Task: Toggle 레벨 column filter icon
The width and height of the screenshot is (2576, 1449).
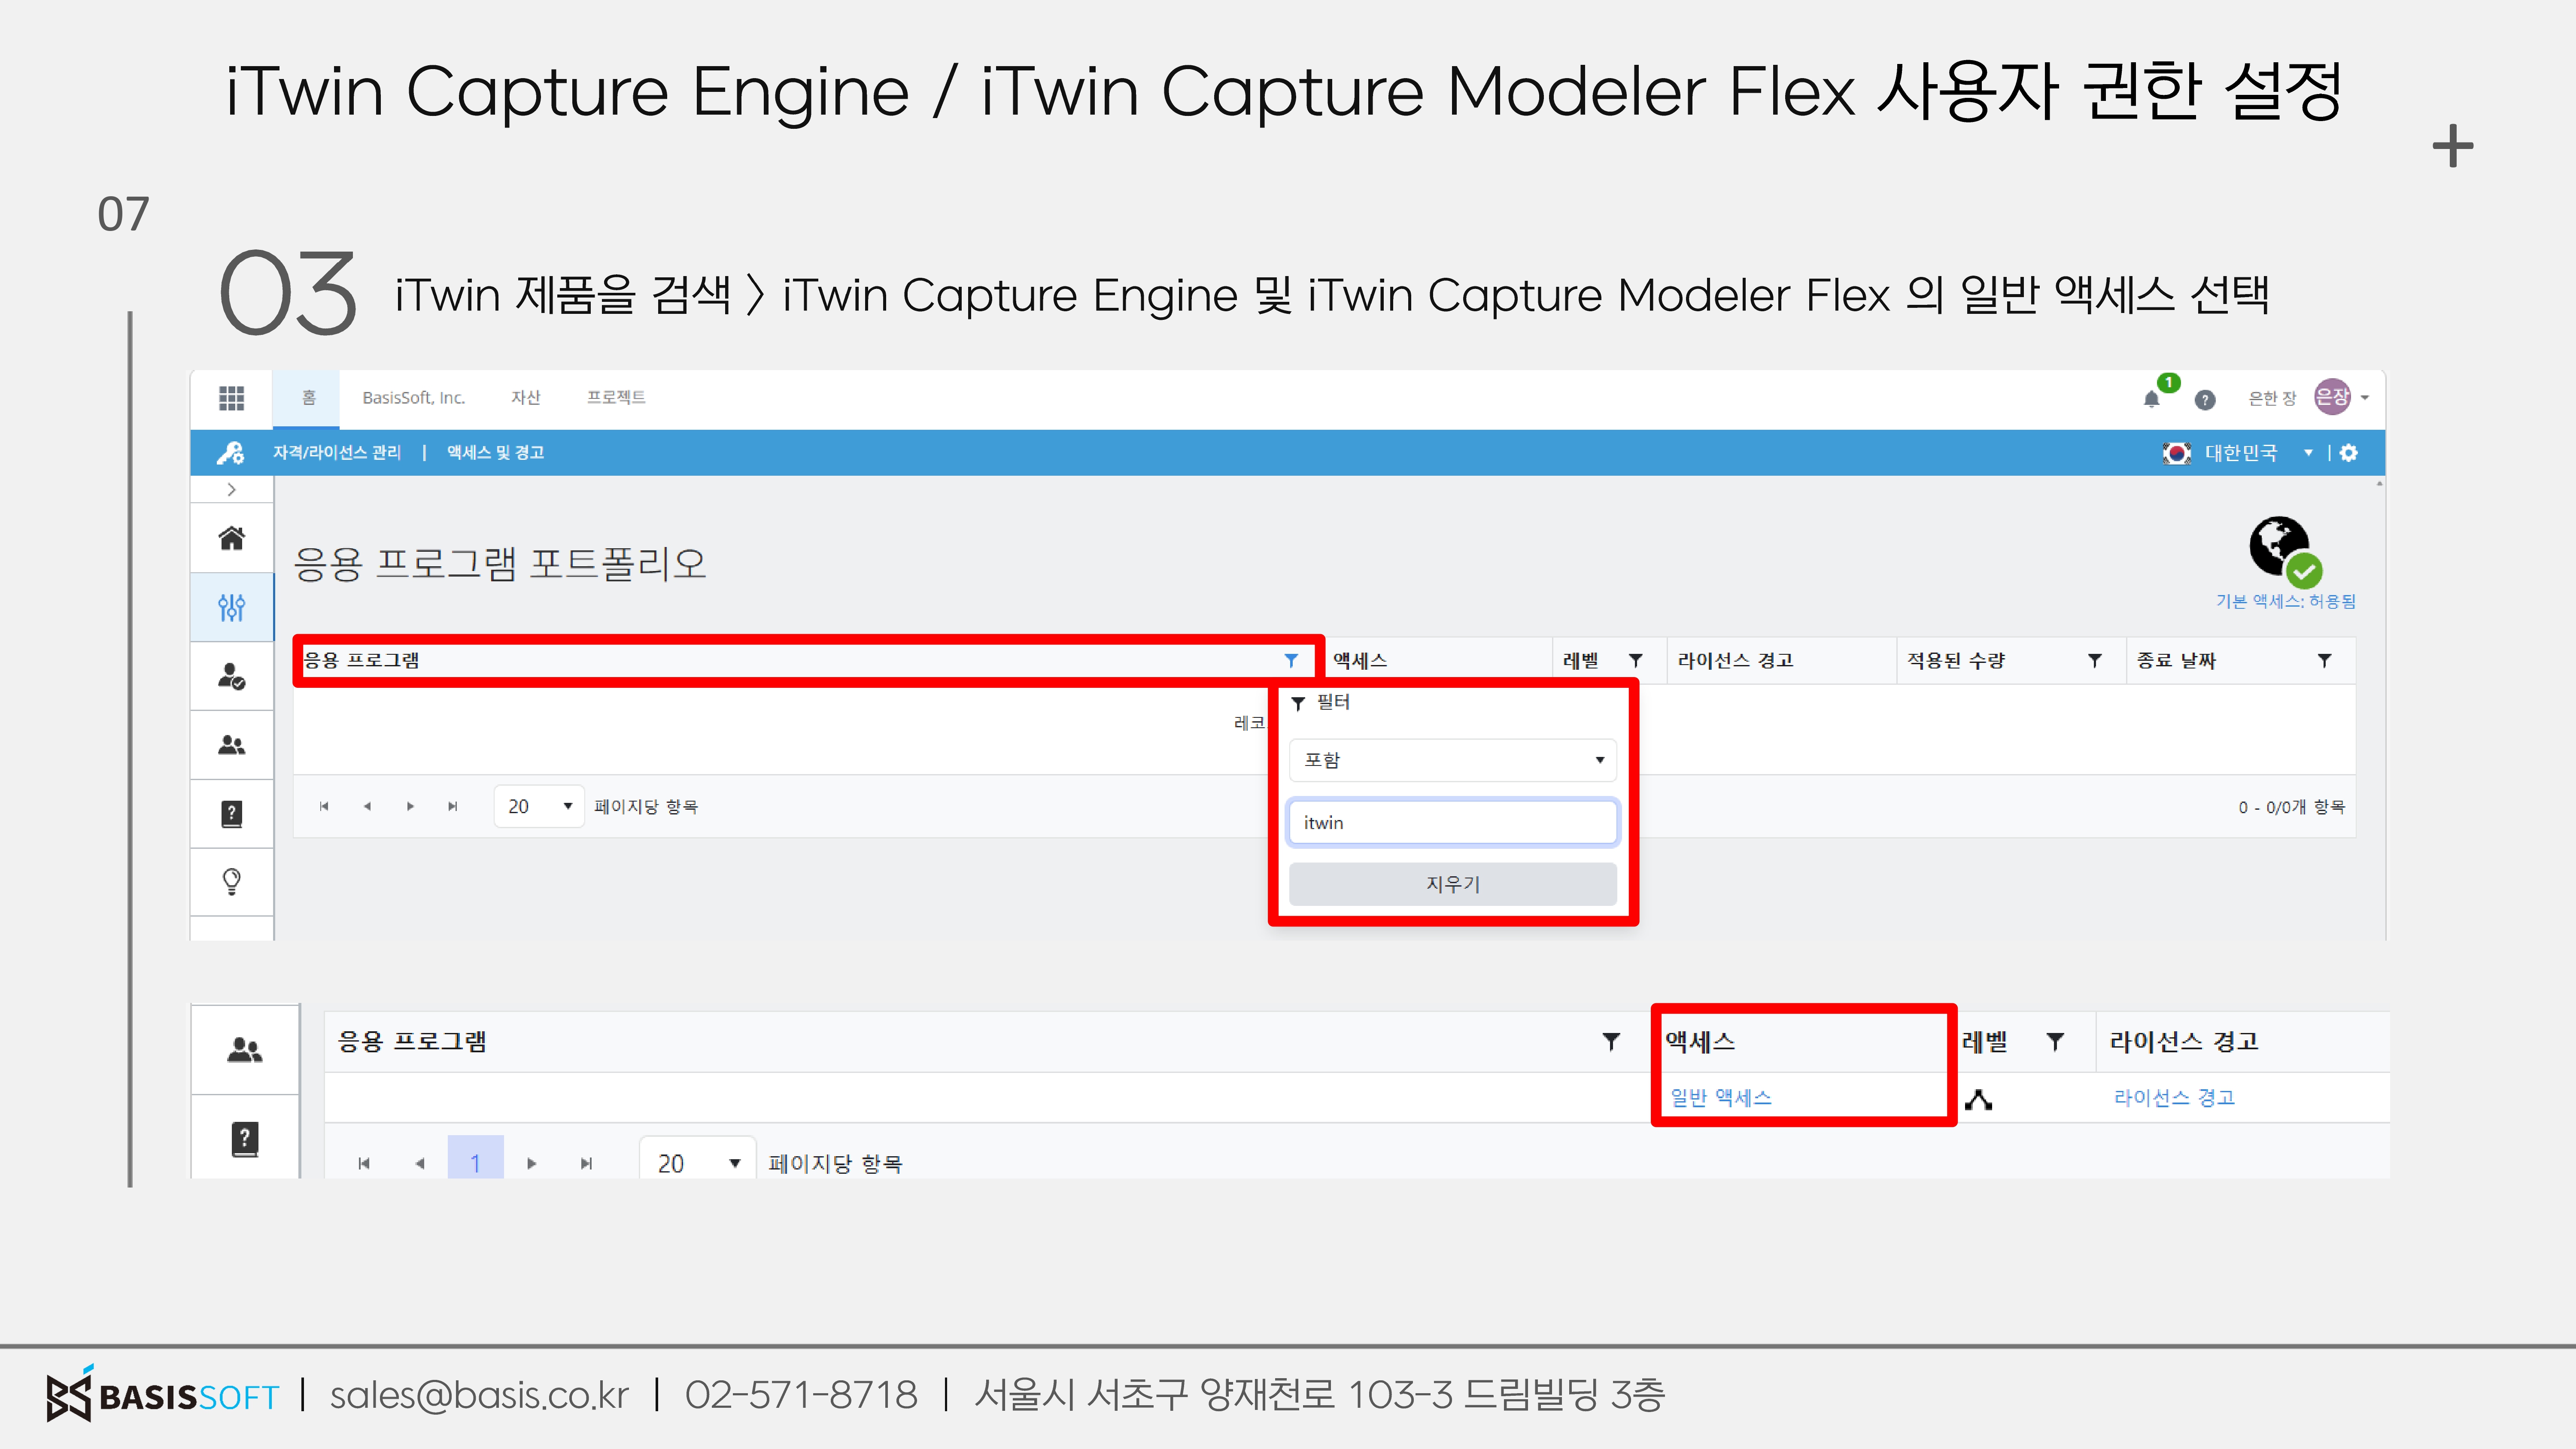Action: (x=1636, y=660)
